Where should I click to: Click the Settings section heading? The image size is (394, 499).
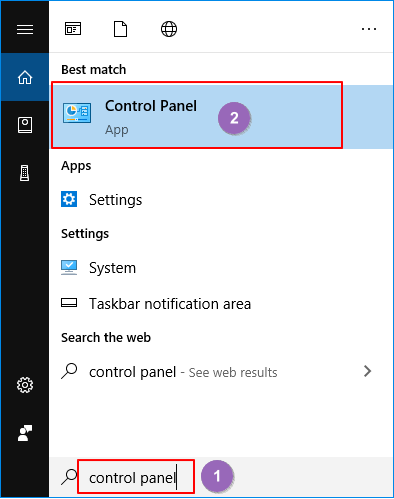tap(85, 234)
